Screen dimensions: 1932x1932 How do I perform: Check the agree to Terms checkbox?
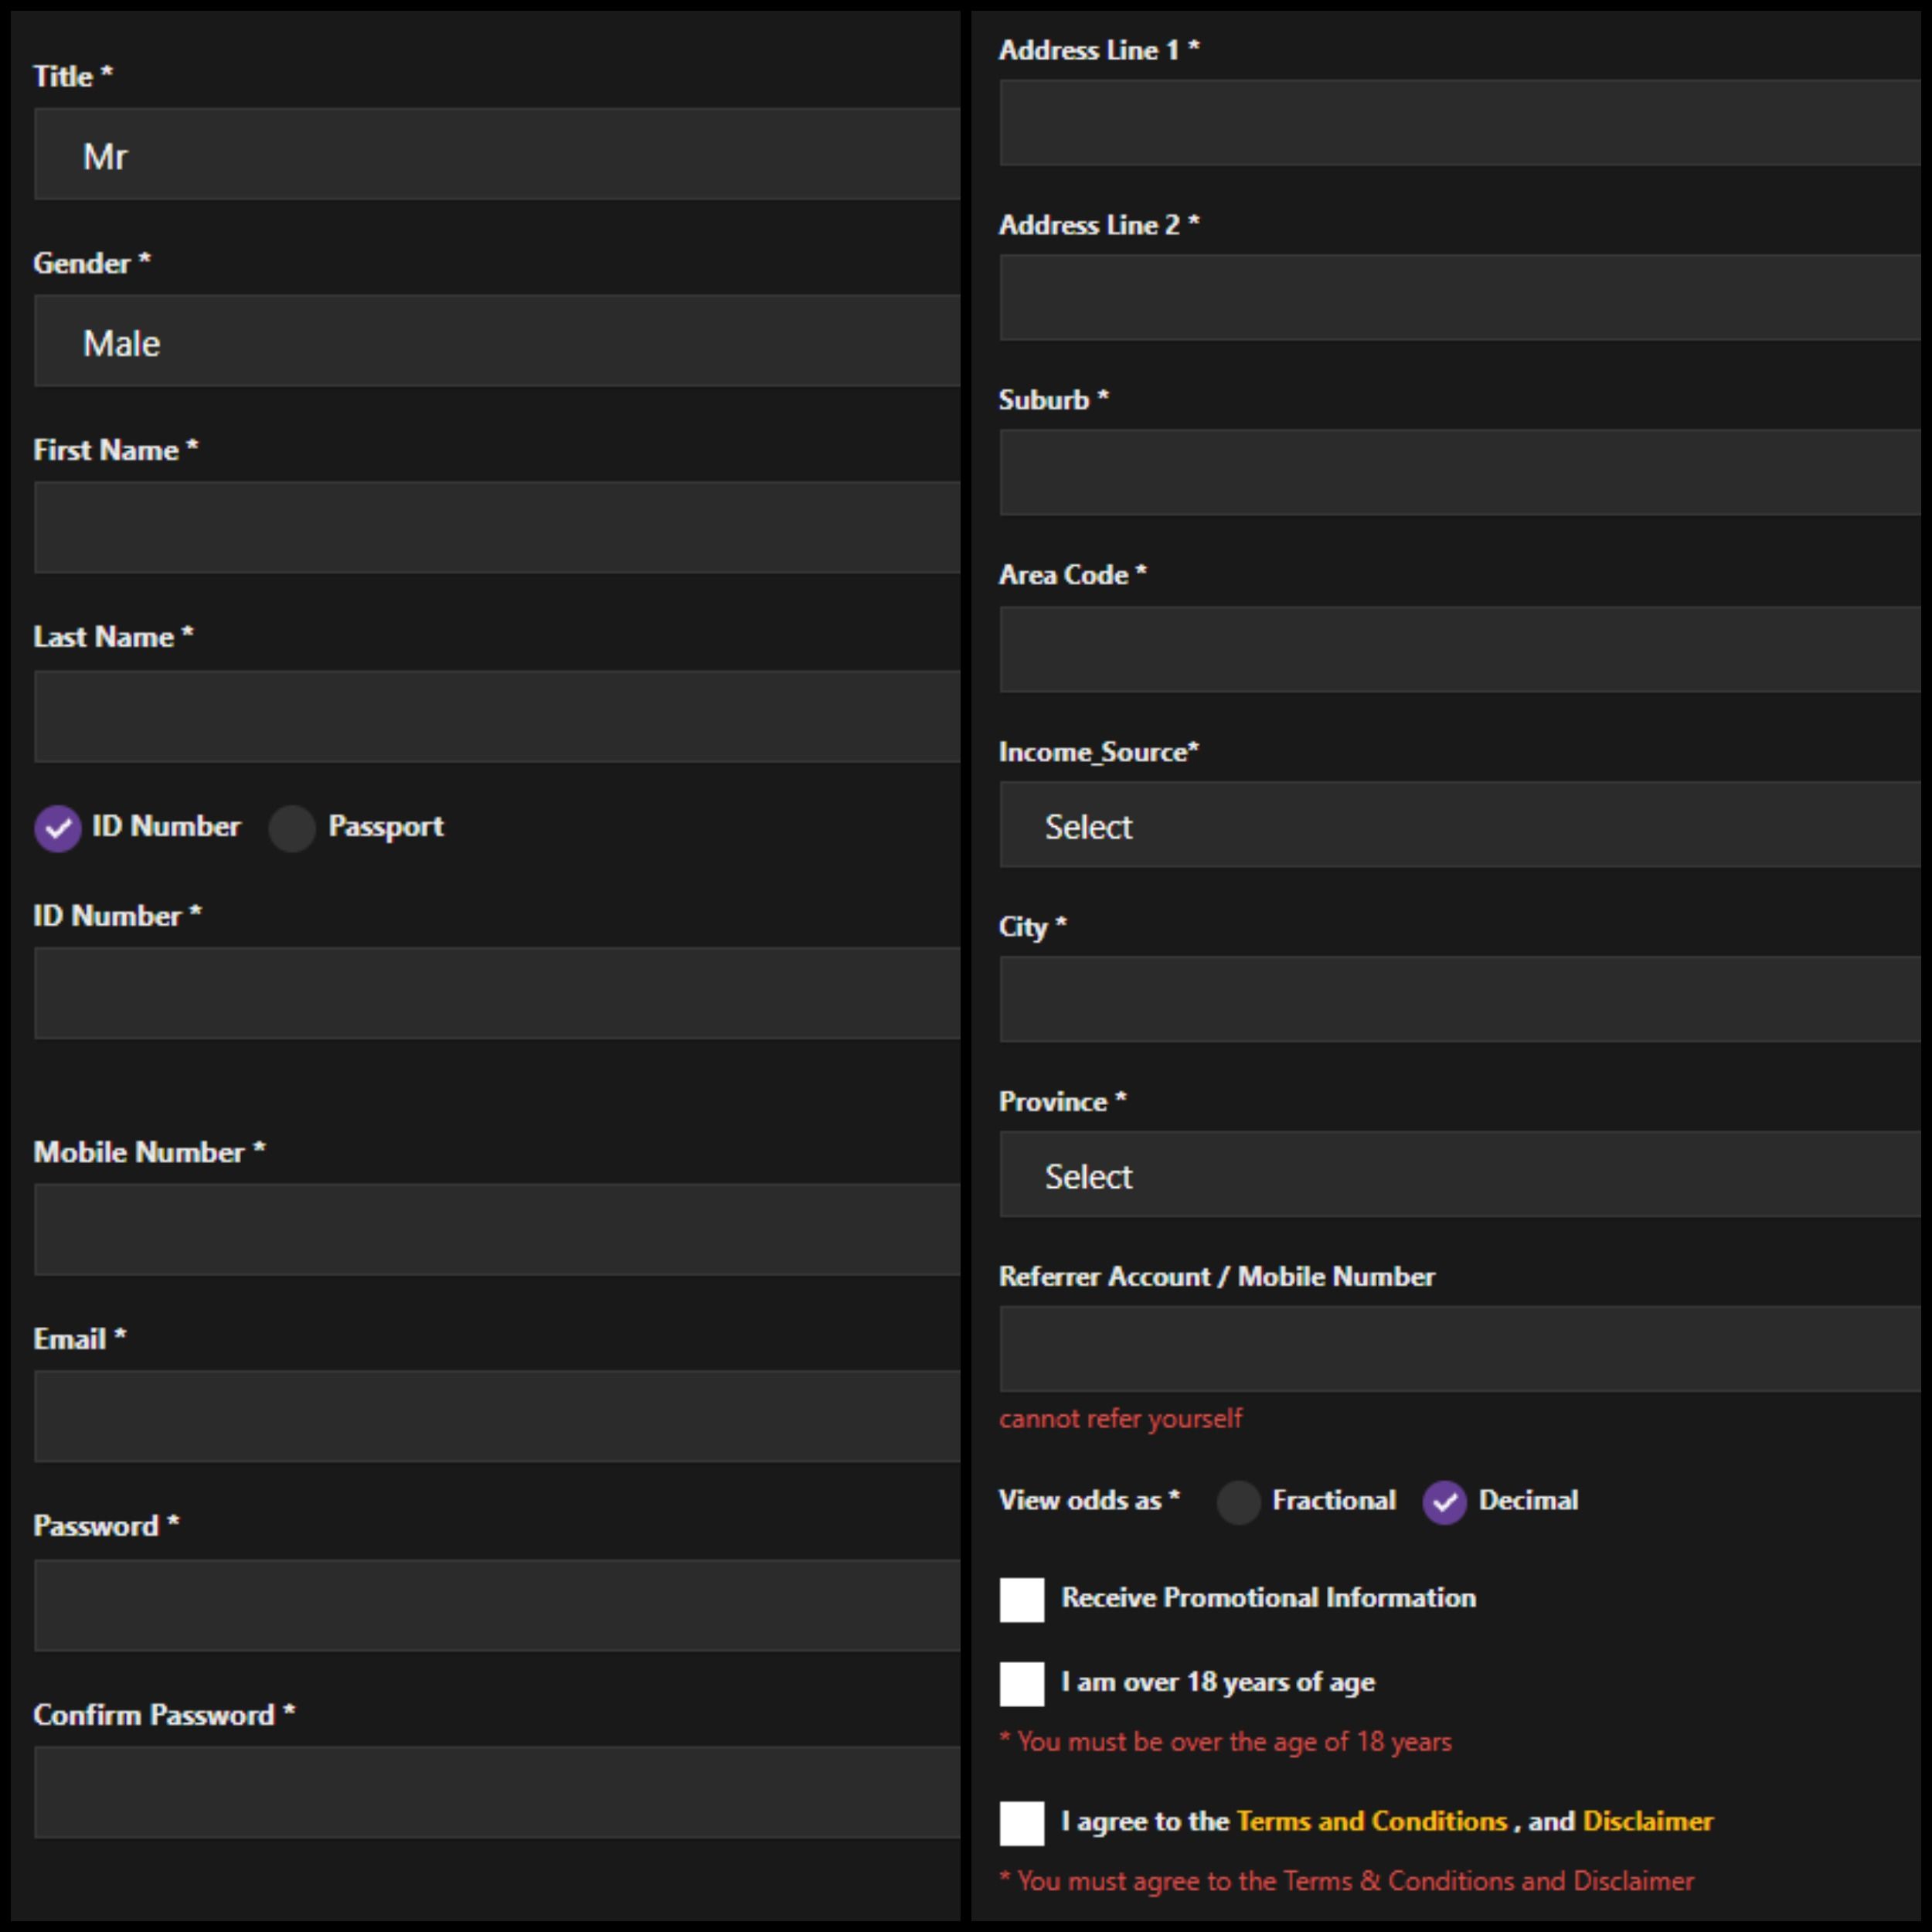[x=1021, y=1823]
